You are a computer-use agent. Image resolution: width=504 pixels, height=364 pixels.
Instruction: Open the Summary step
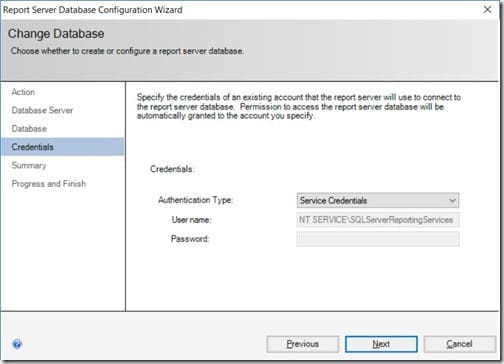[29, 165]
